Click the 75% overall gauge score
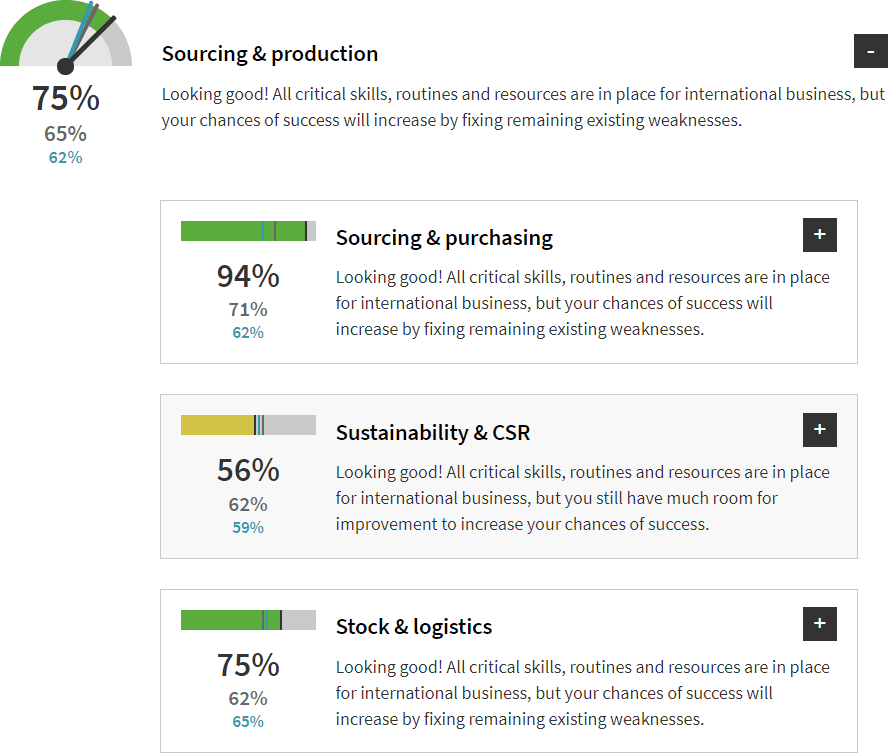888x753 pixels. (x=65, y=99)
